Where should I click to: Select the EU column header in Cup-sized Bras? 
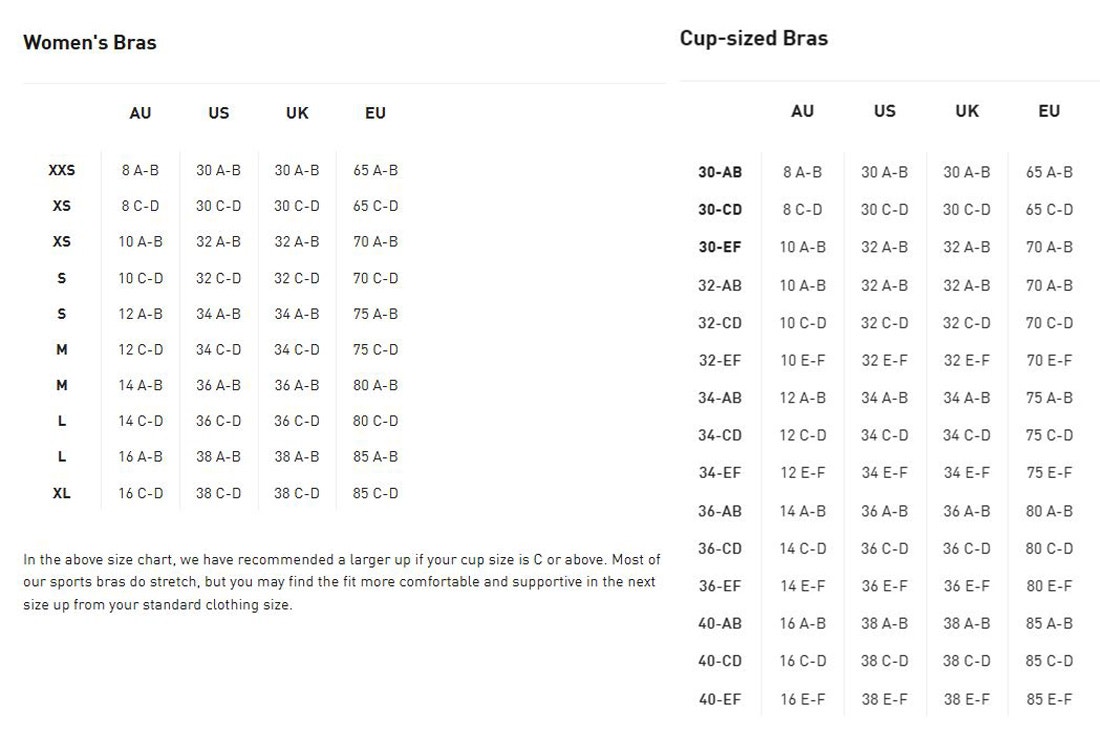click(1049, 111)
